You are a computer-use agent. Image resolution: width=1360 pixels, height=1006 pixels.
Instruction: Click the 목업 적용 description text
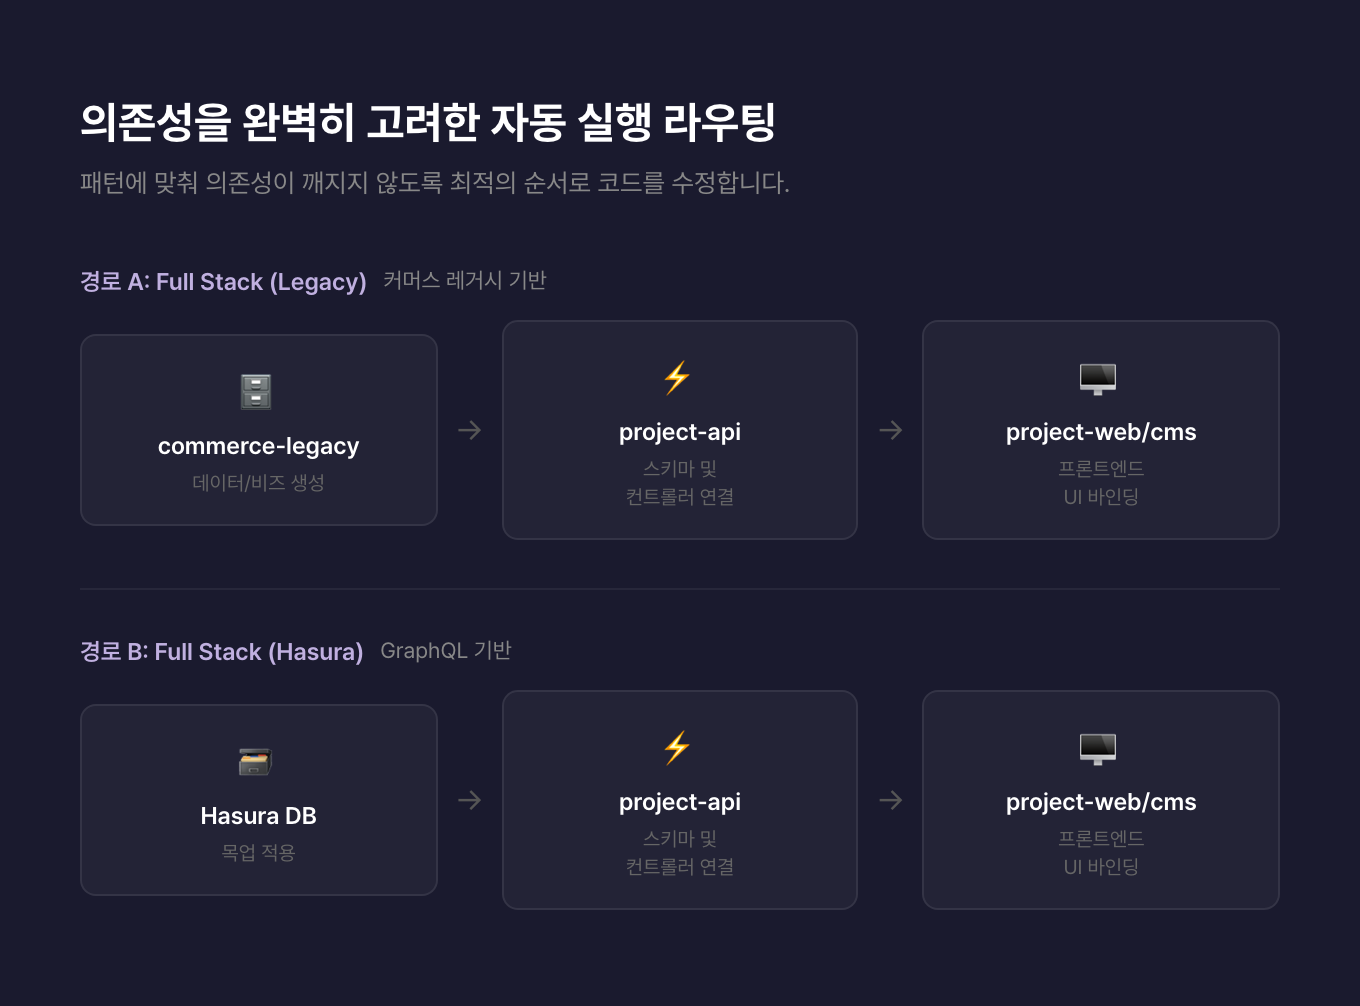(x=258, y=852)
